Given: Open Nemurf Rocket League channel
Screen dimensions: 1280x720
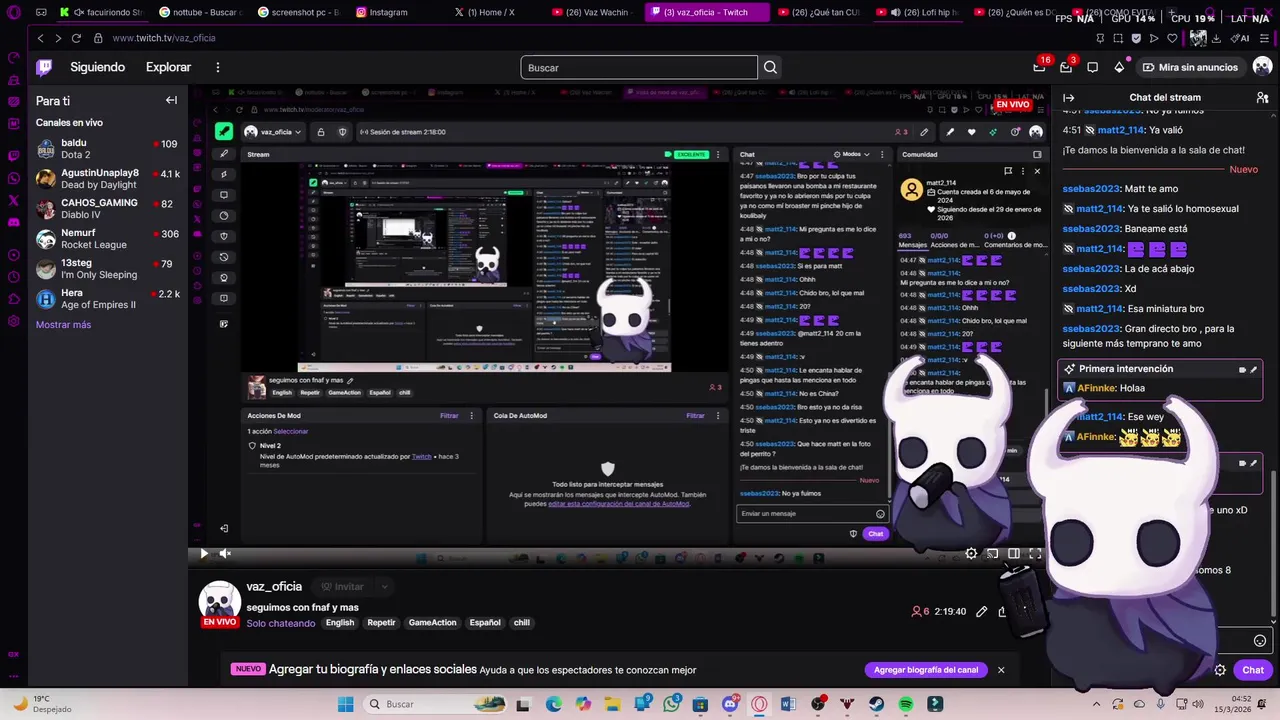Looking at the screenshot, I should [x=107, y=239].
